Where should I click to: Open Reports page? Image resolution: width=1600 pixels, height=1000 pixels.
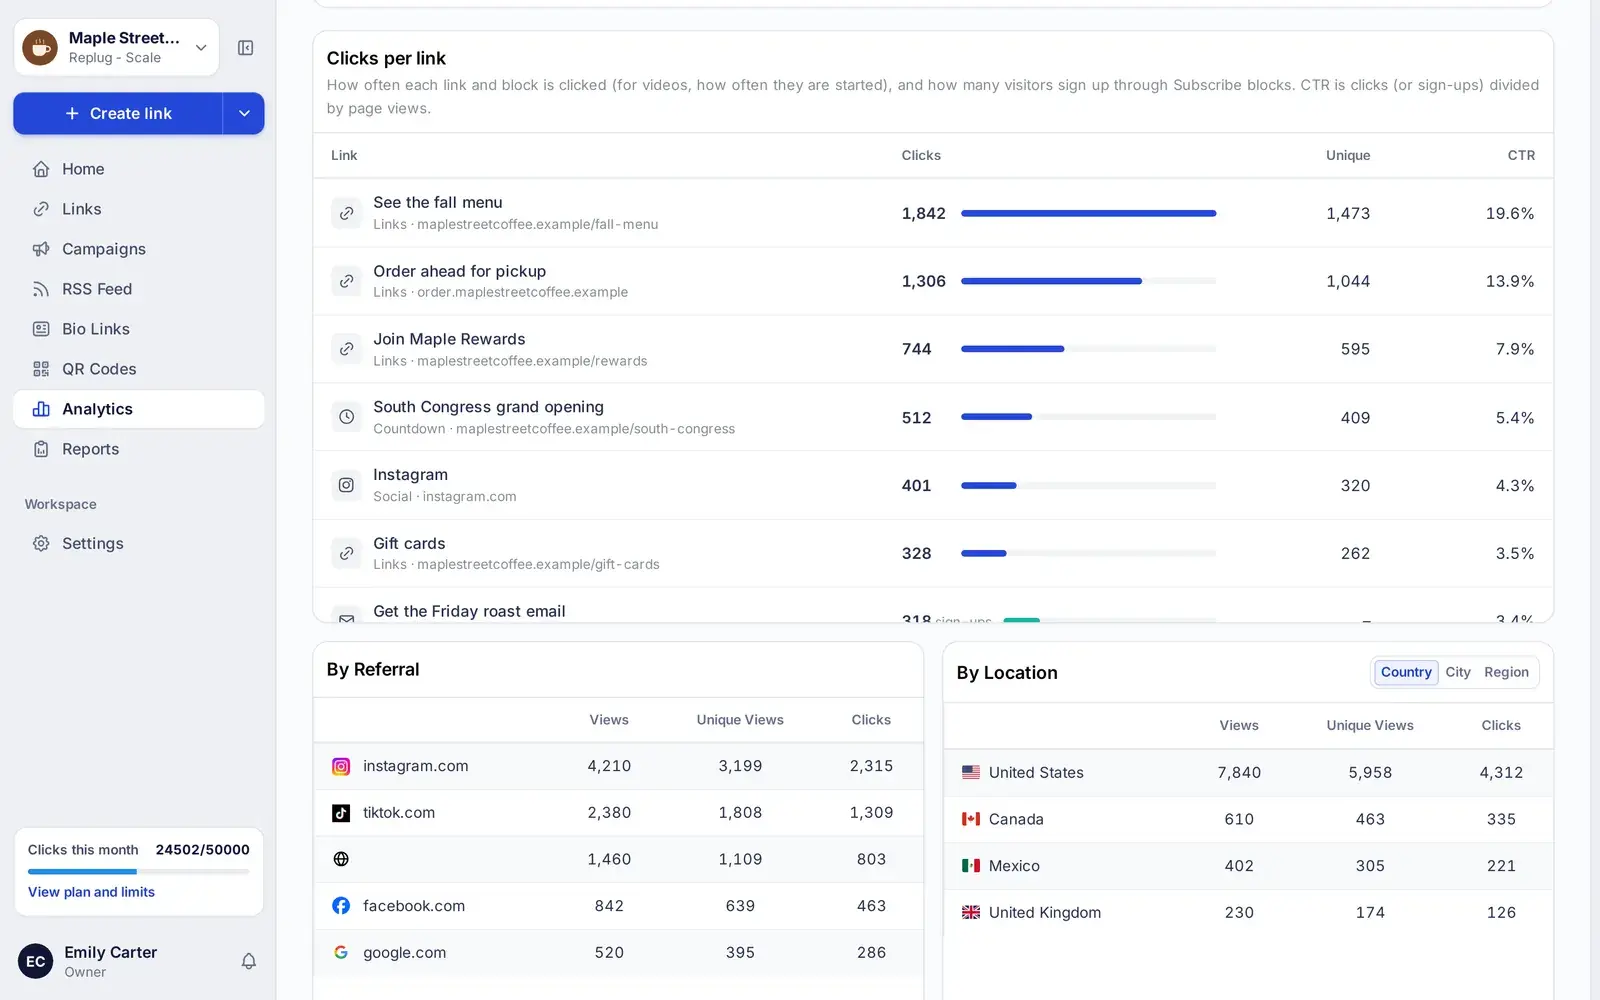click(138, 449)
